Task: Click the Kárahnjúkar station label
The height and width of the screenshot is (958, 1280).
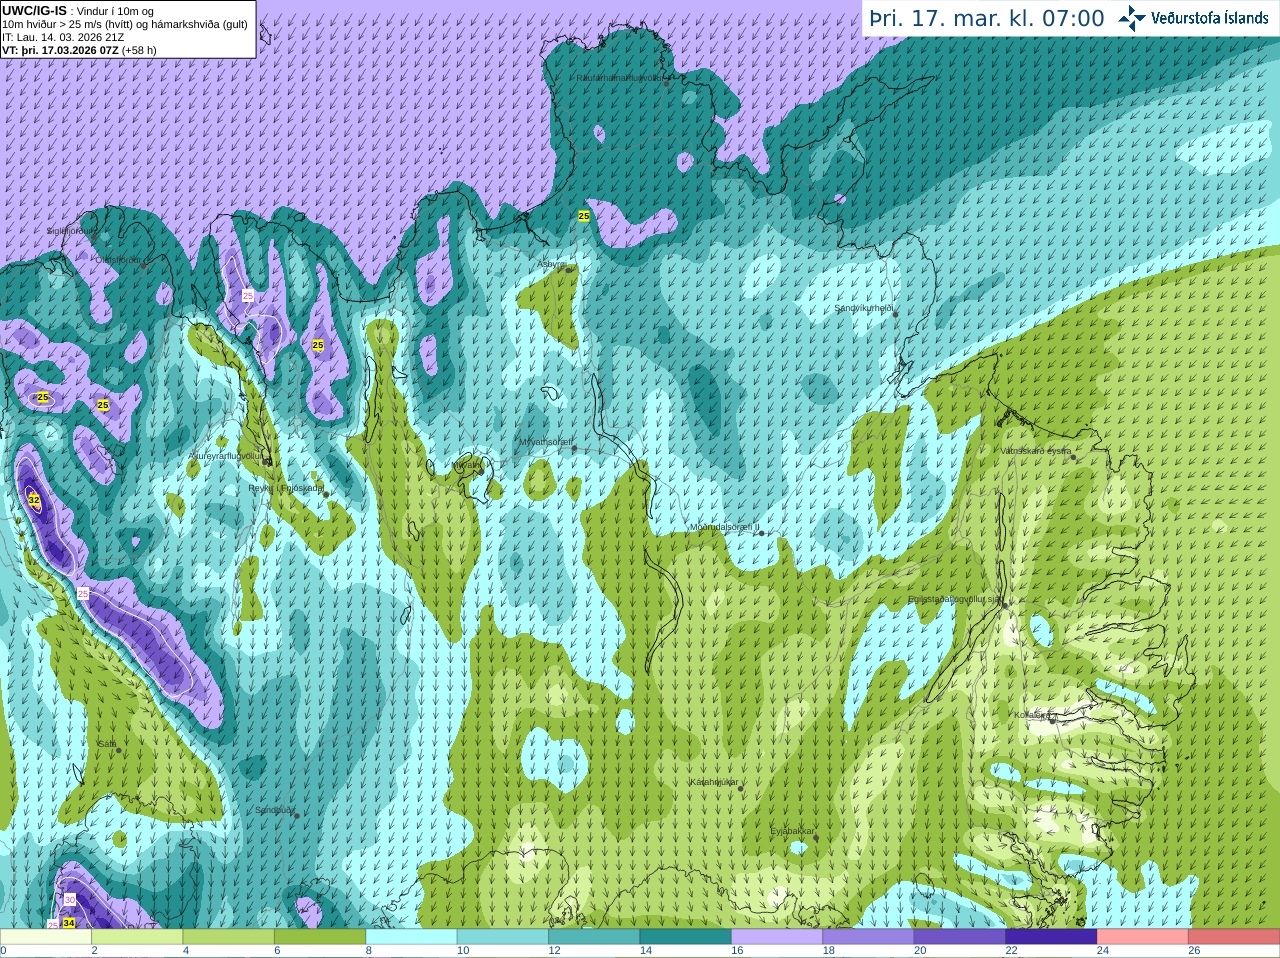Action: coord(714,782)
